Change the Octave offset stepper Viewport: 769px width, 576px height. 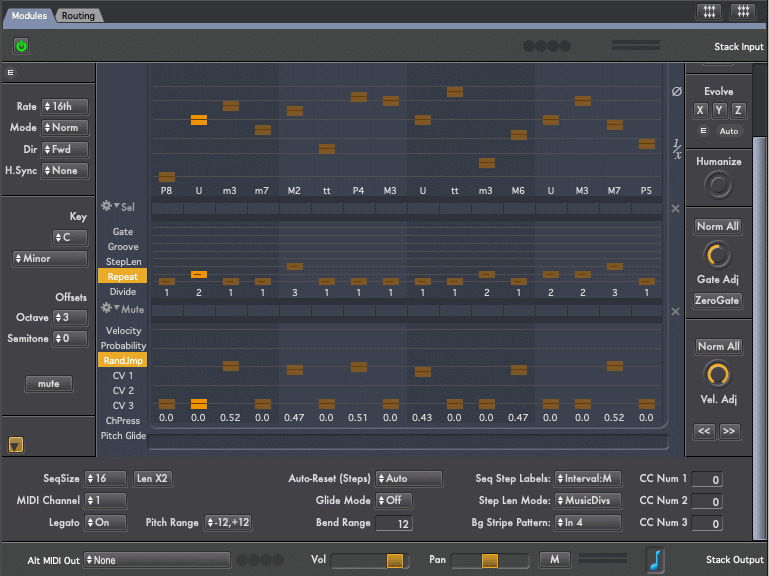70,317
